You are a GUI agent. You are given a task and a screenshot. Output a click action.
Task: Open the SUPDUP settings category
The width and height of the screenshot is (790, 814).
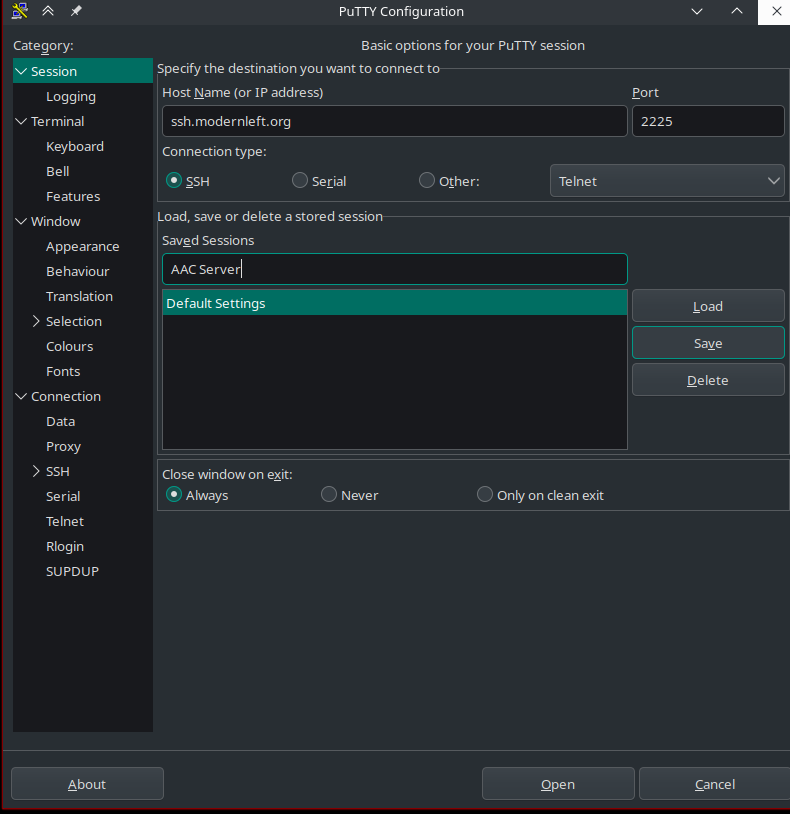[72, 572]
